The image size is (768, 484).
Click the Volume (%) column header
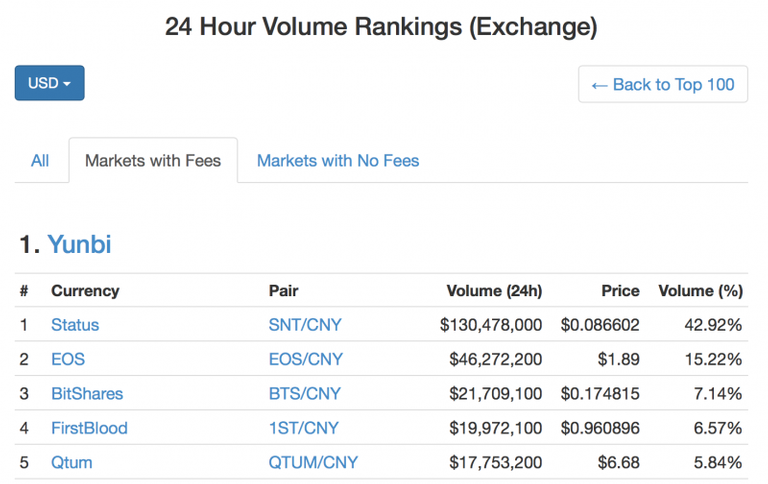(700, 291)
